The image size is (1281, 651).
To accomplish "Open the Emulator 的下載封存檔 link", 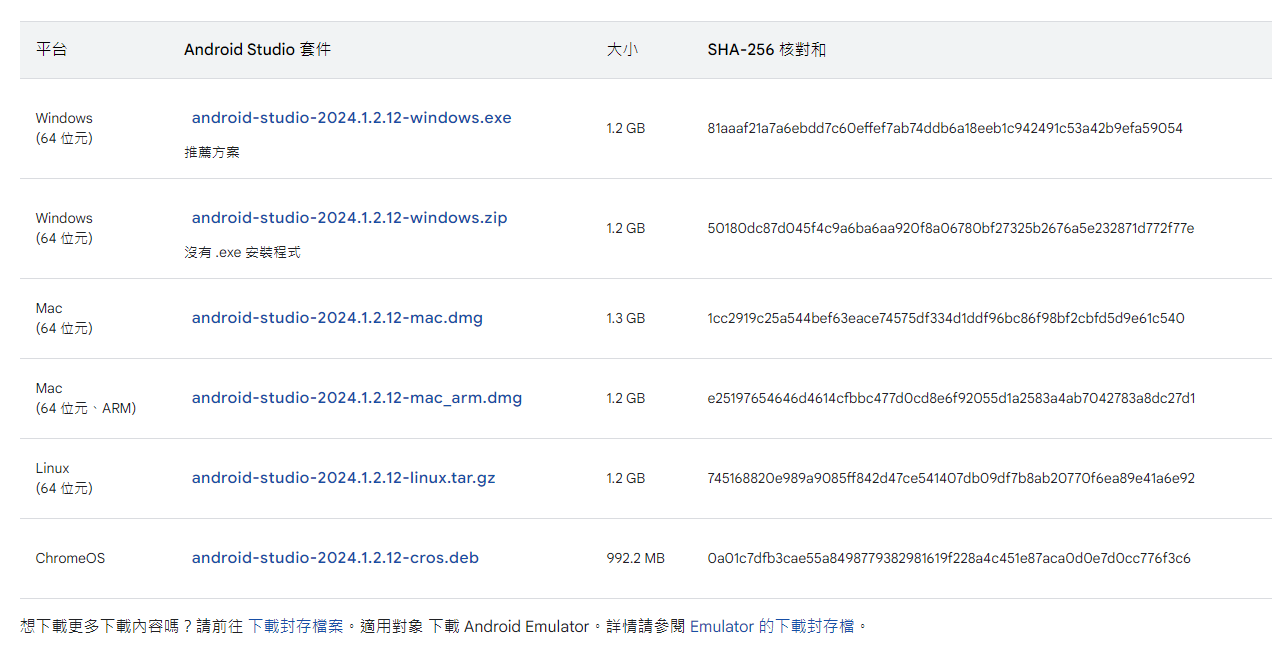I will click(x=772, y=626).
